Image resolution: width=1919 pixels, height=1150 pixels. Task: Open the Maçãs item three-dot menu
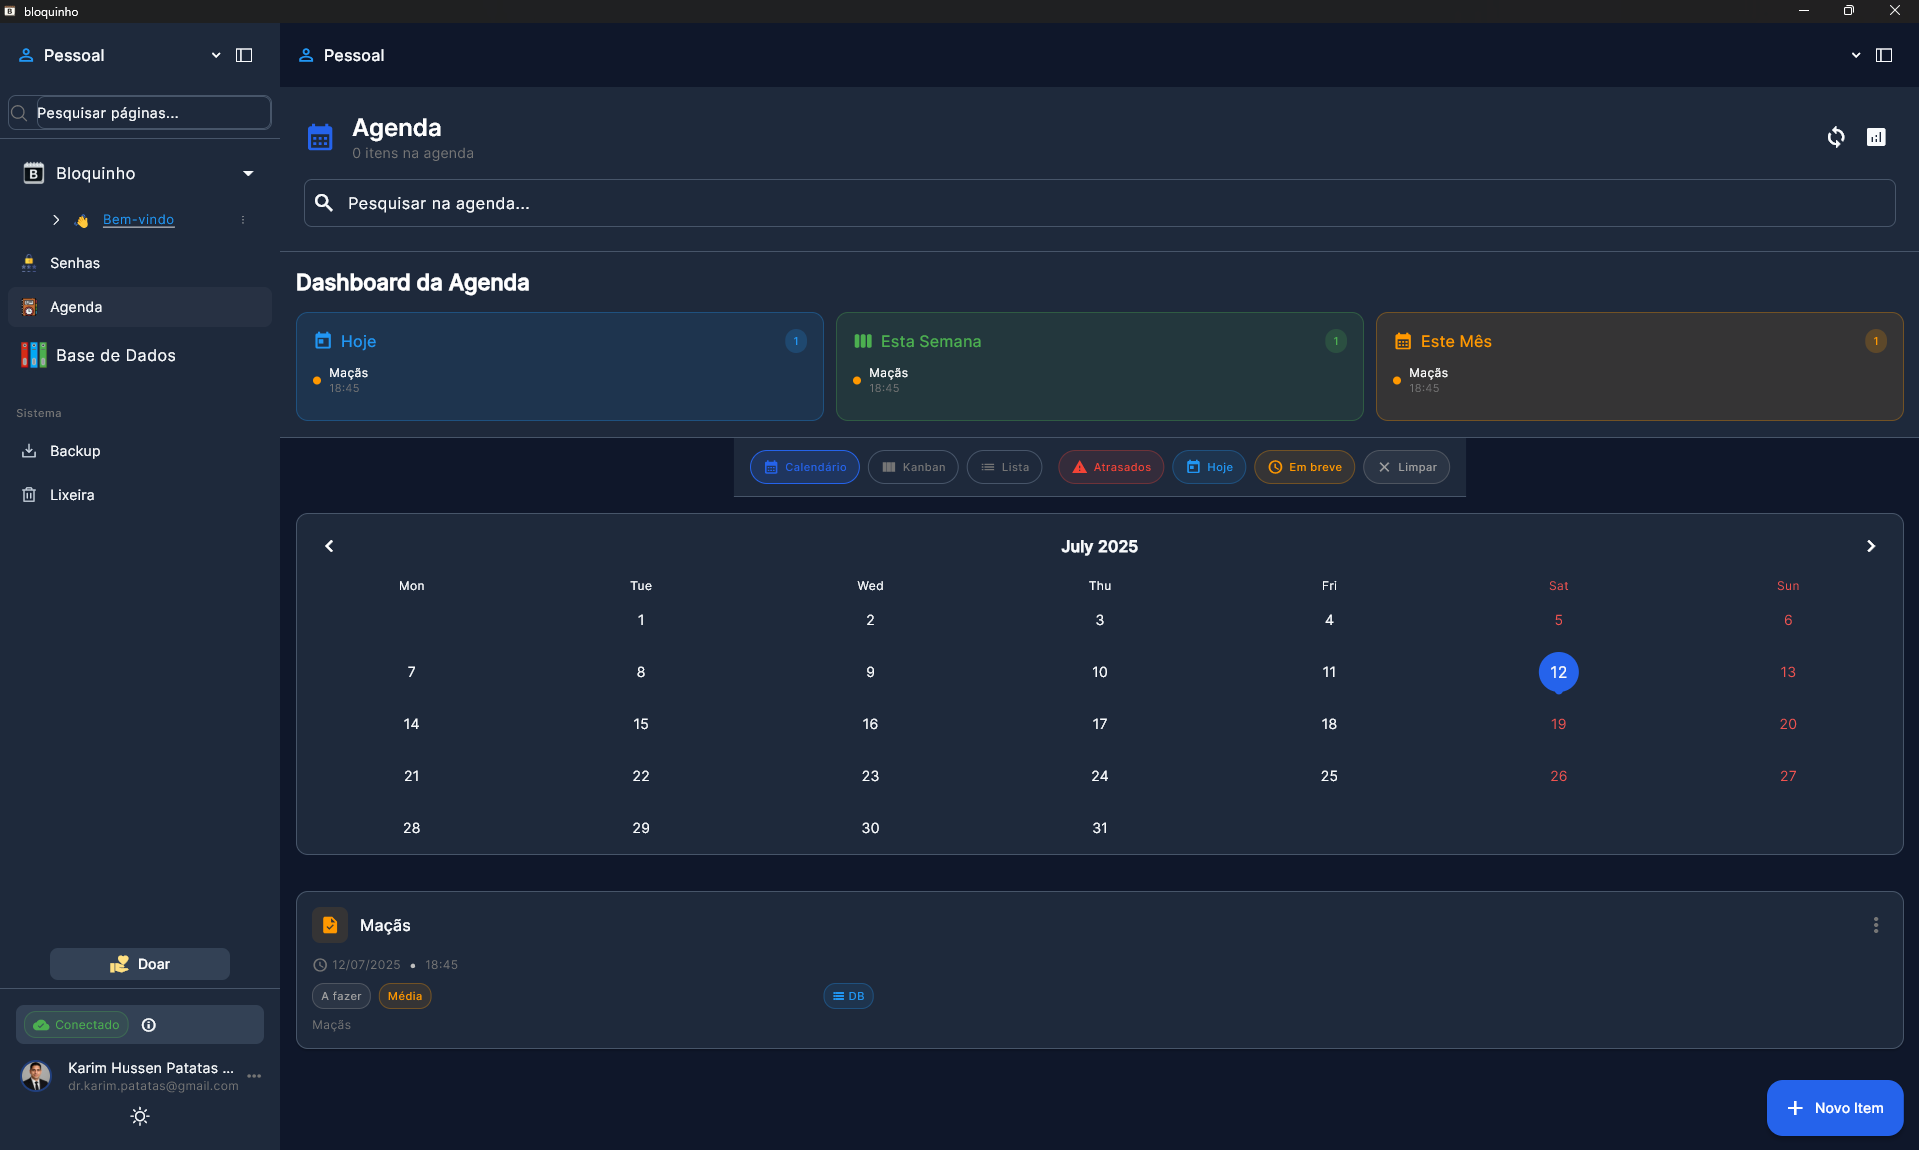1875,925
